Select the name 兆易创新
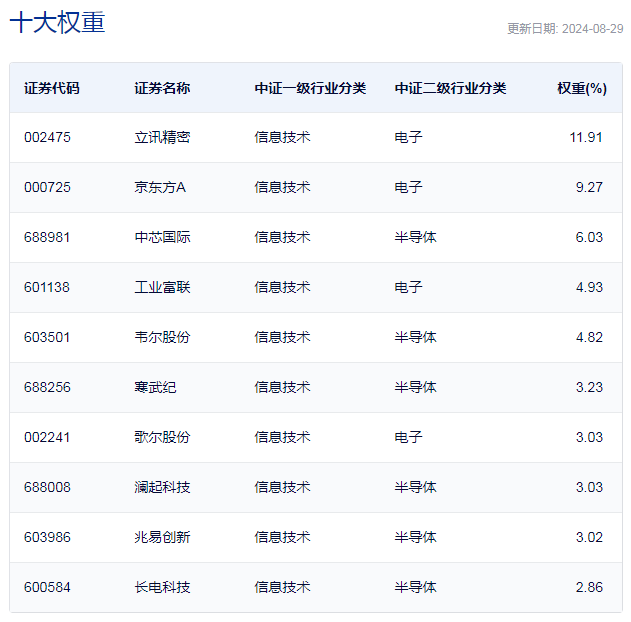Viewport: 631px width, 622px height. (162, 537)
